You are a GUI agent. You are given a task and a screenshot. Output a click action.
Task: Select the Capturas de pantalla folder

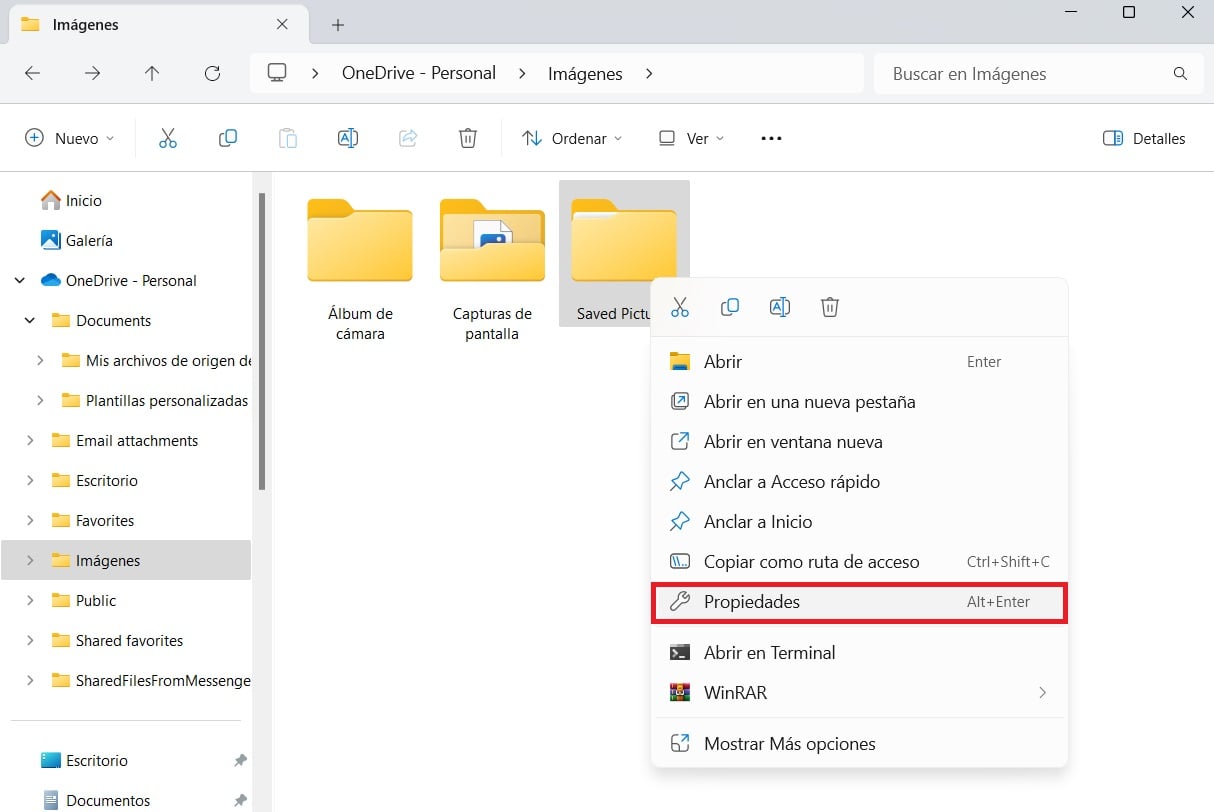(x=492, y=264)
